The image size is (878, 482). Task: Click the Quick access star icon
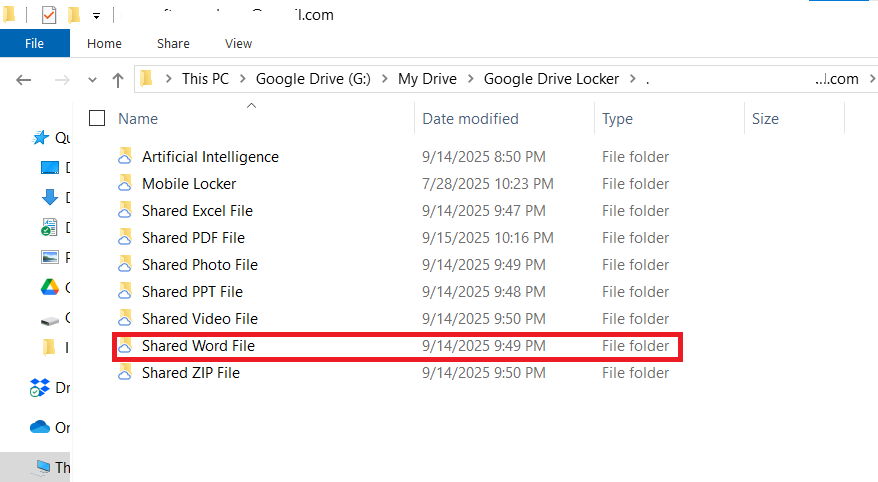tap(41, 138)
